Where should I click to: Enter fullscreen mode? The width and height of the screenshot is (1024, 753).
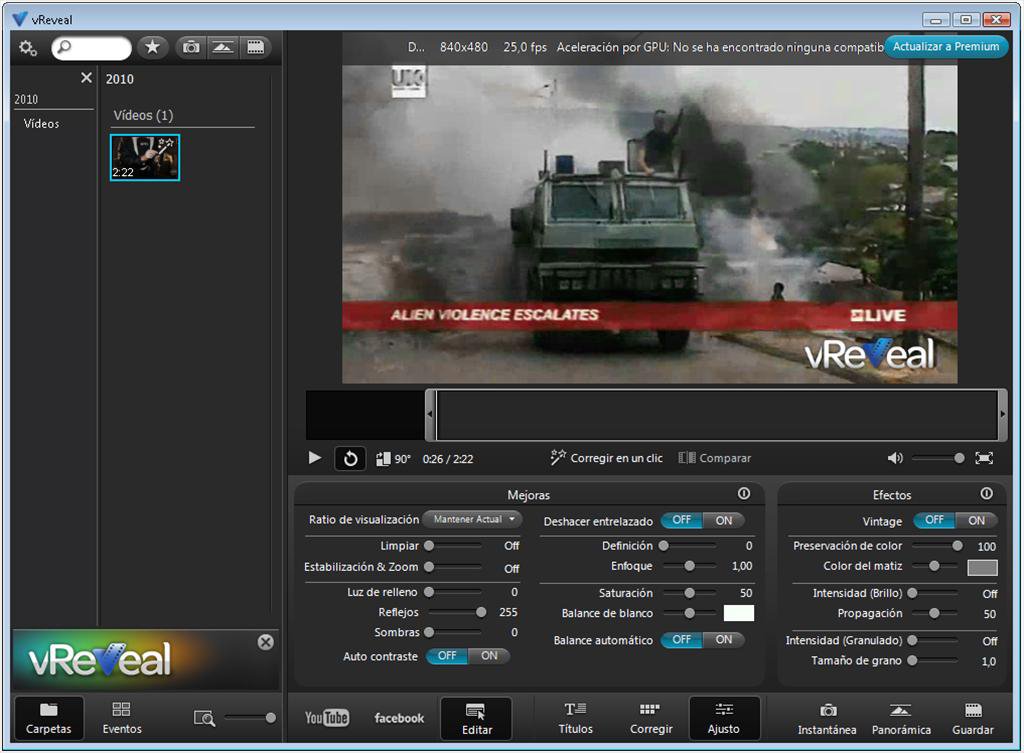tap(984, 458)
